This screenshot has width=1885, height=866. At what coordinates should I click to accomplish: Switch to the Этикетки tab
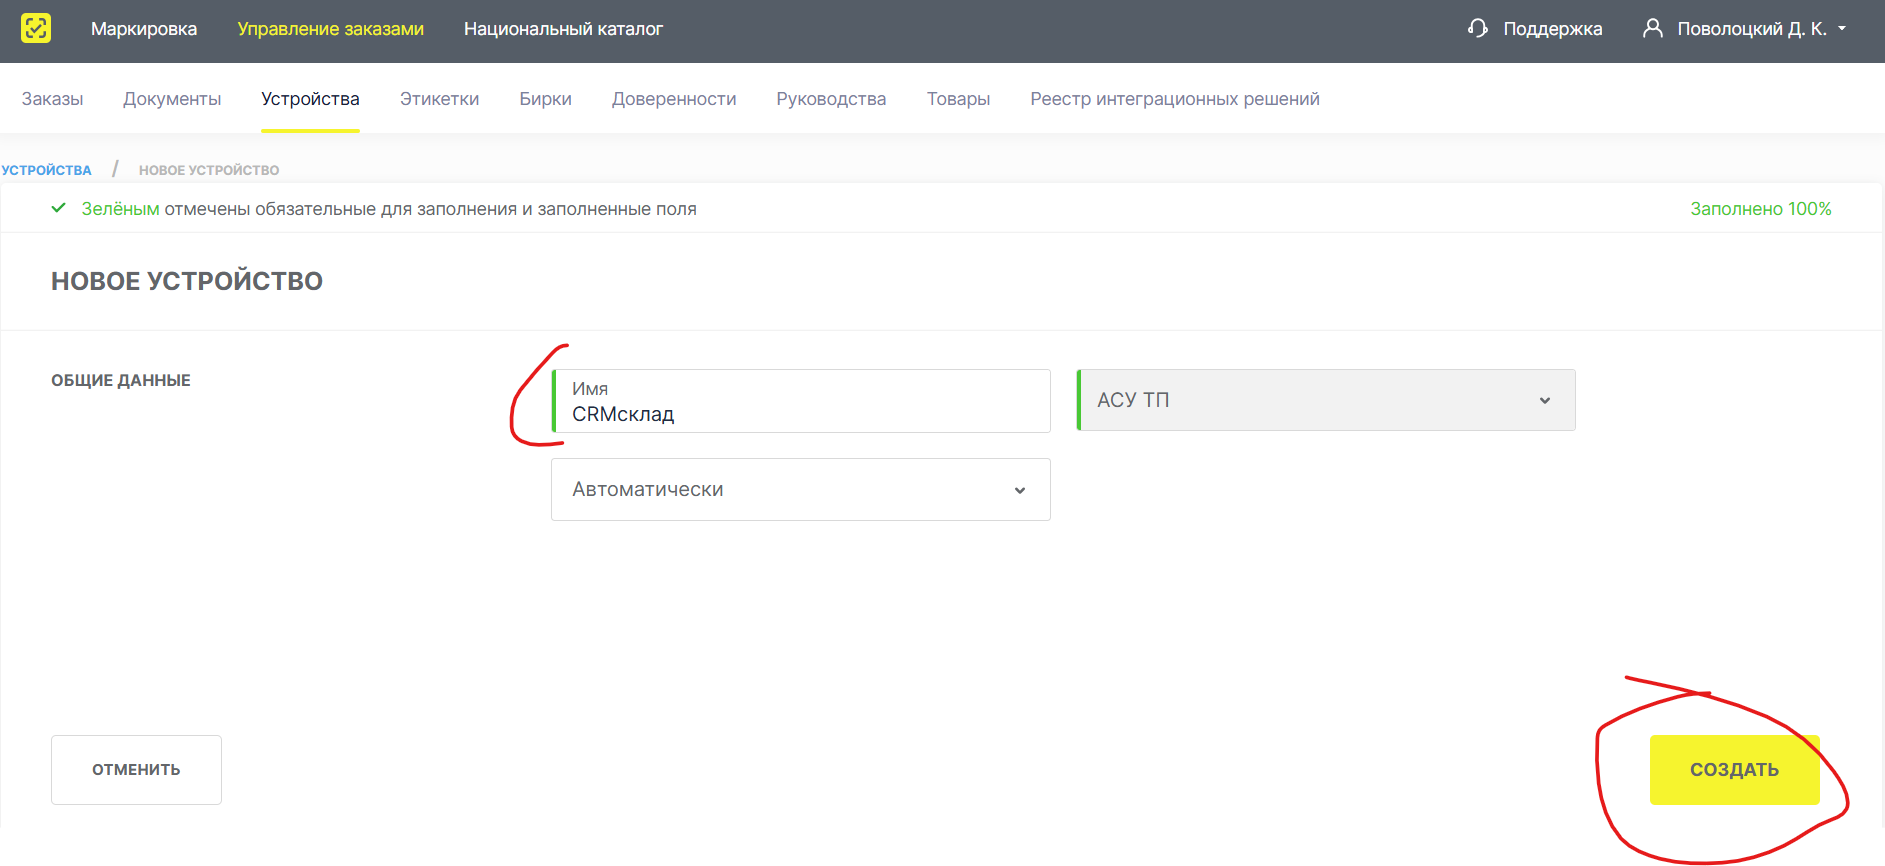click(x=439, y=99)
